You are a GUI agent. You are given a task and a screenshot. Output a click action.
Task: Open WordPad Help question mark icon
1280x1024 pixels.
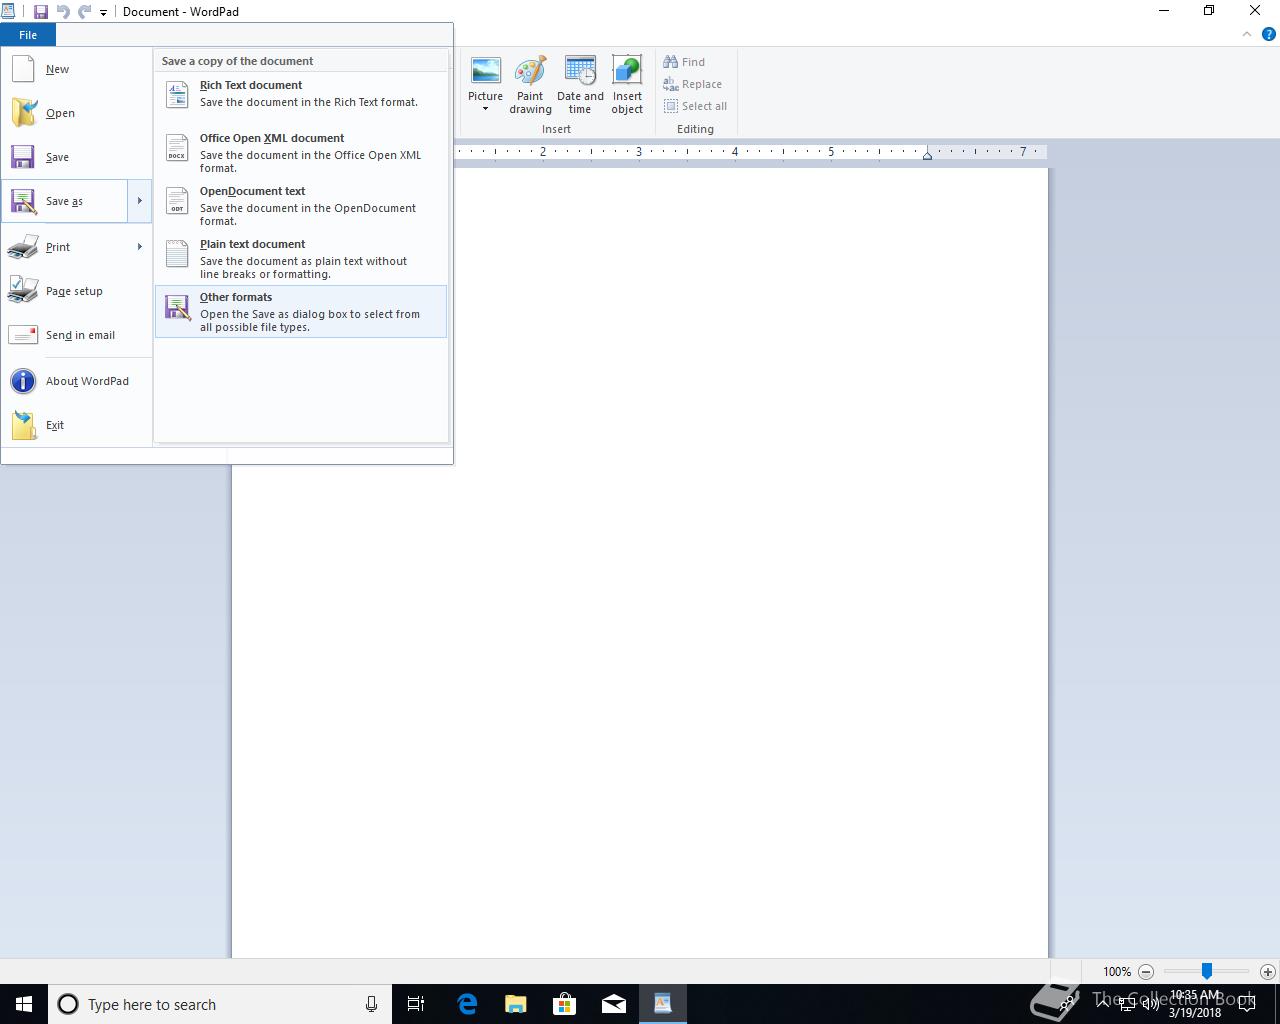[x=1269, y=34]
